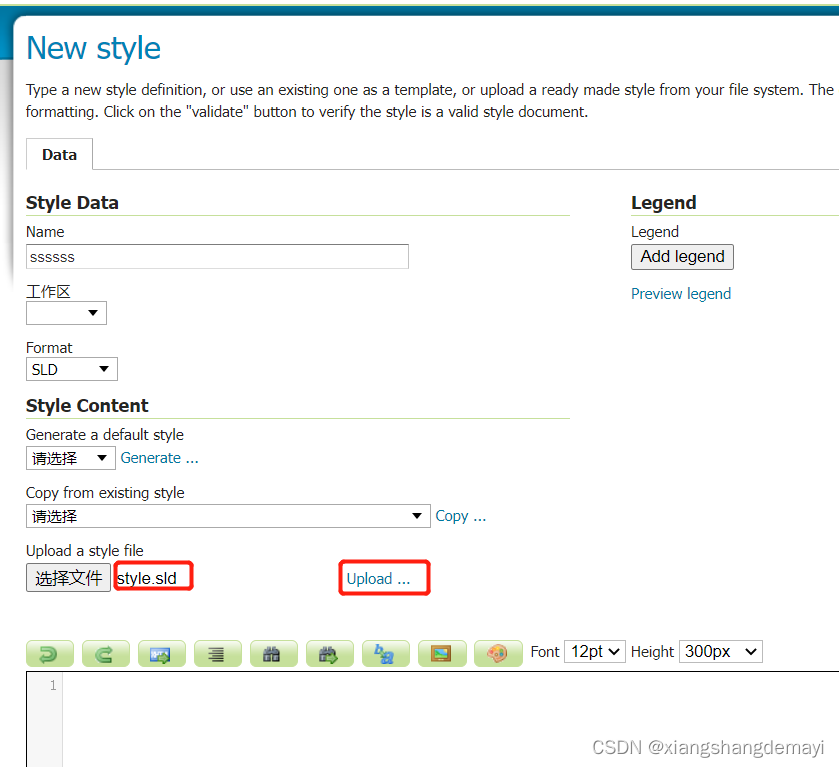Click the find binoculars icon

[273, 653]
